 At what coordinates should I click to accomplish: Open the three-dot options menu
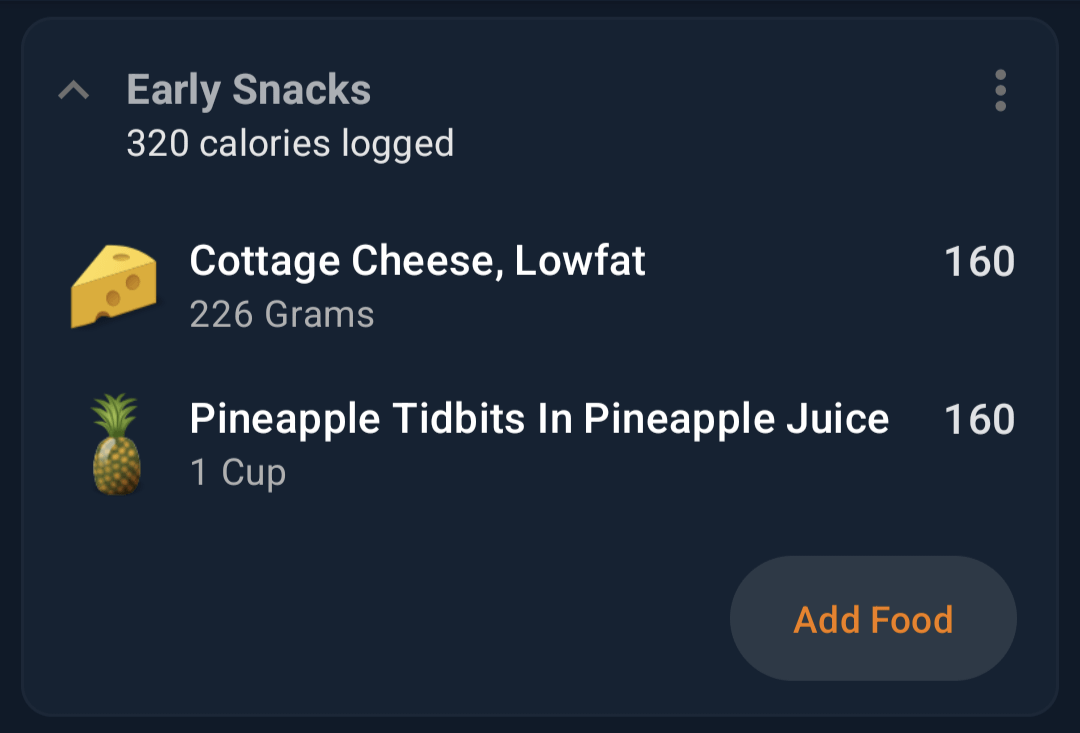click(1000, 90)
